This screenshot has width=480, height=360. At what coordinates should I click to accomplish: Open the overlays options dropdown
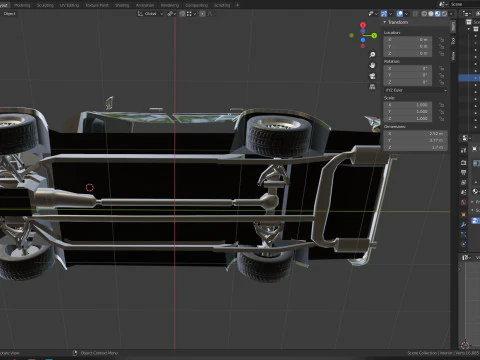click(406, 14)
